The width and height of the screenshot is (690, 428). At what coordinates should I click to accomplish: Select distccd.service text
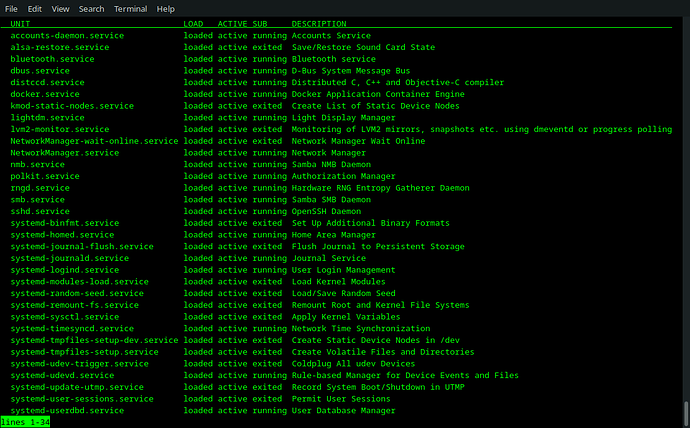tap(47, 82)
